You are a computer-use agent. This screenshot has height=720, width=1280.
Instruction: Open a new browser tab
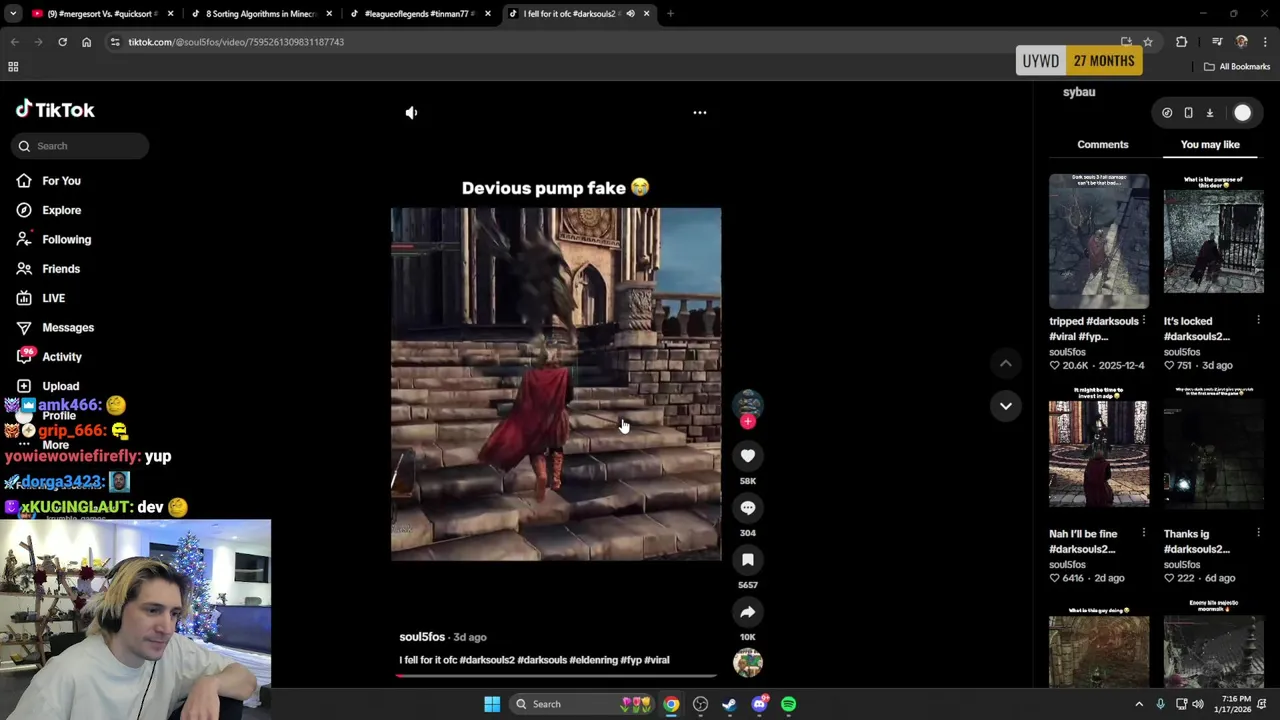[x=670, y=14]
